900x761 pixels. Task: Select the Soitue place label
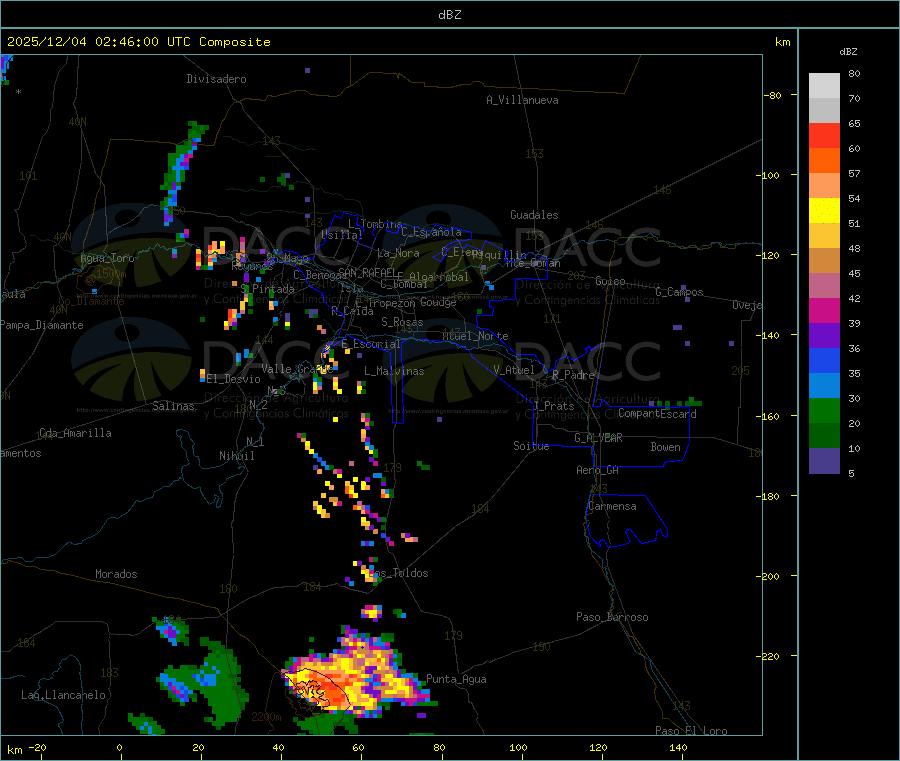tap(532, 446)
